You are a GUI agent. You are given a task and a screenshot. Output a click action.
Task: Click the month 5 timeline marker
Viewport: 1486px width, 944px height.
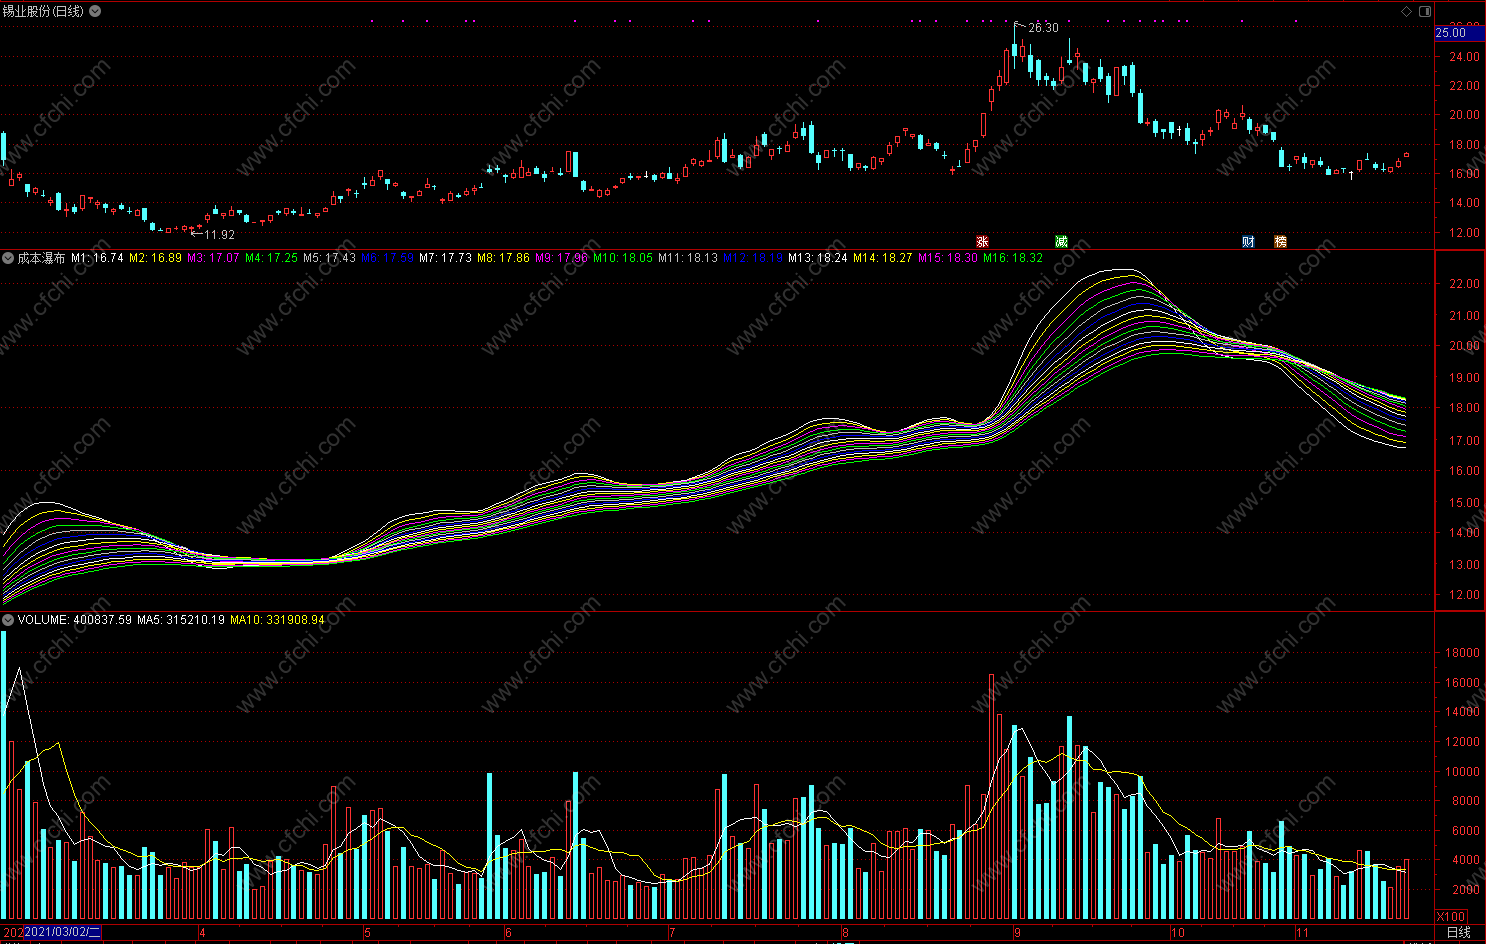pyautogui.click(x=367, y=933)
